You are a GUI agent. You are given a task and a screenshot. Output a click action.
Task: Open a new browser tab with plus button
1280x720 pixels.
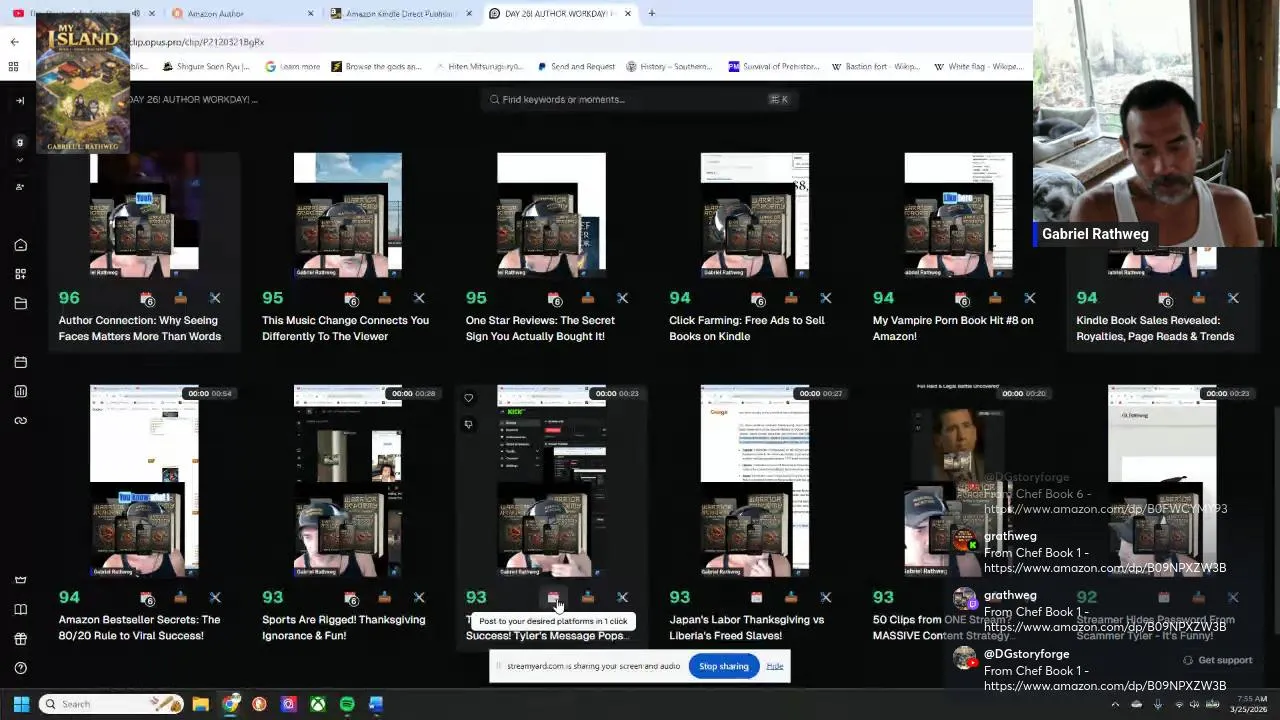tap(651, 13)
